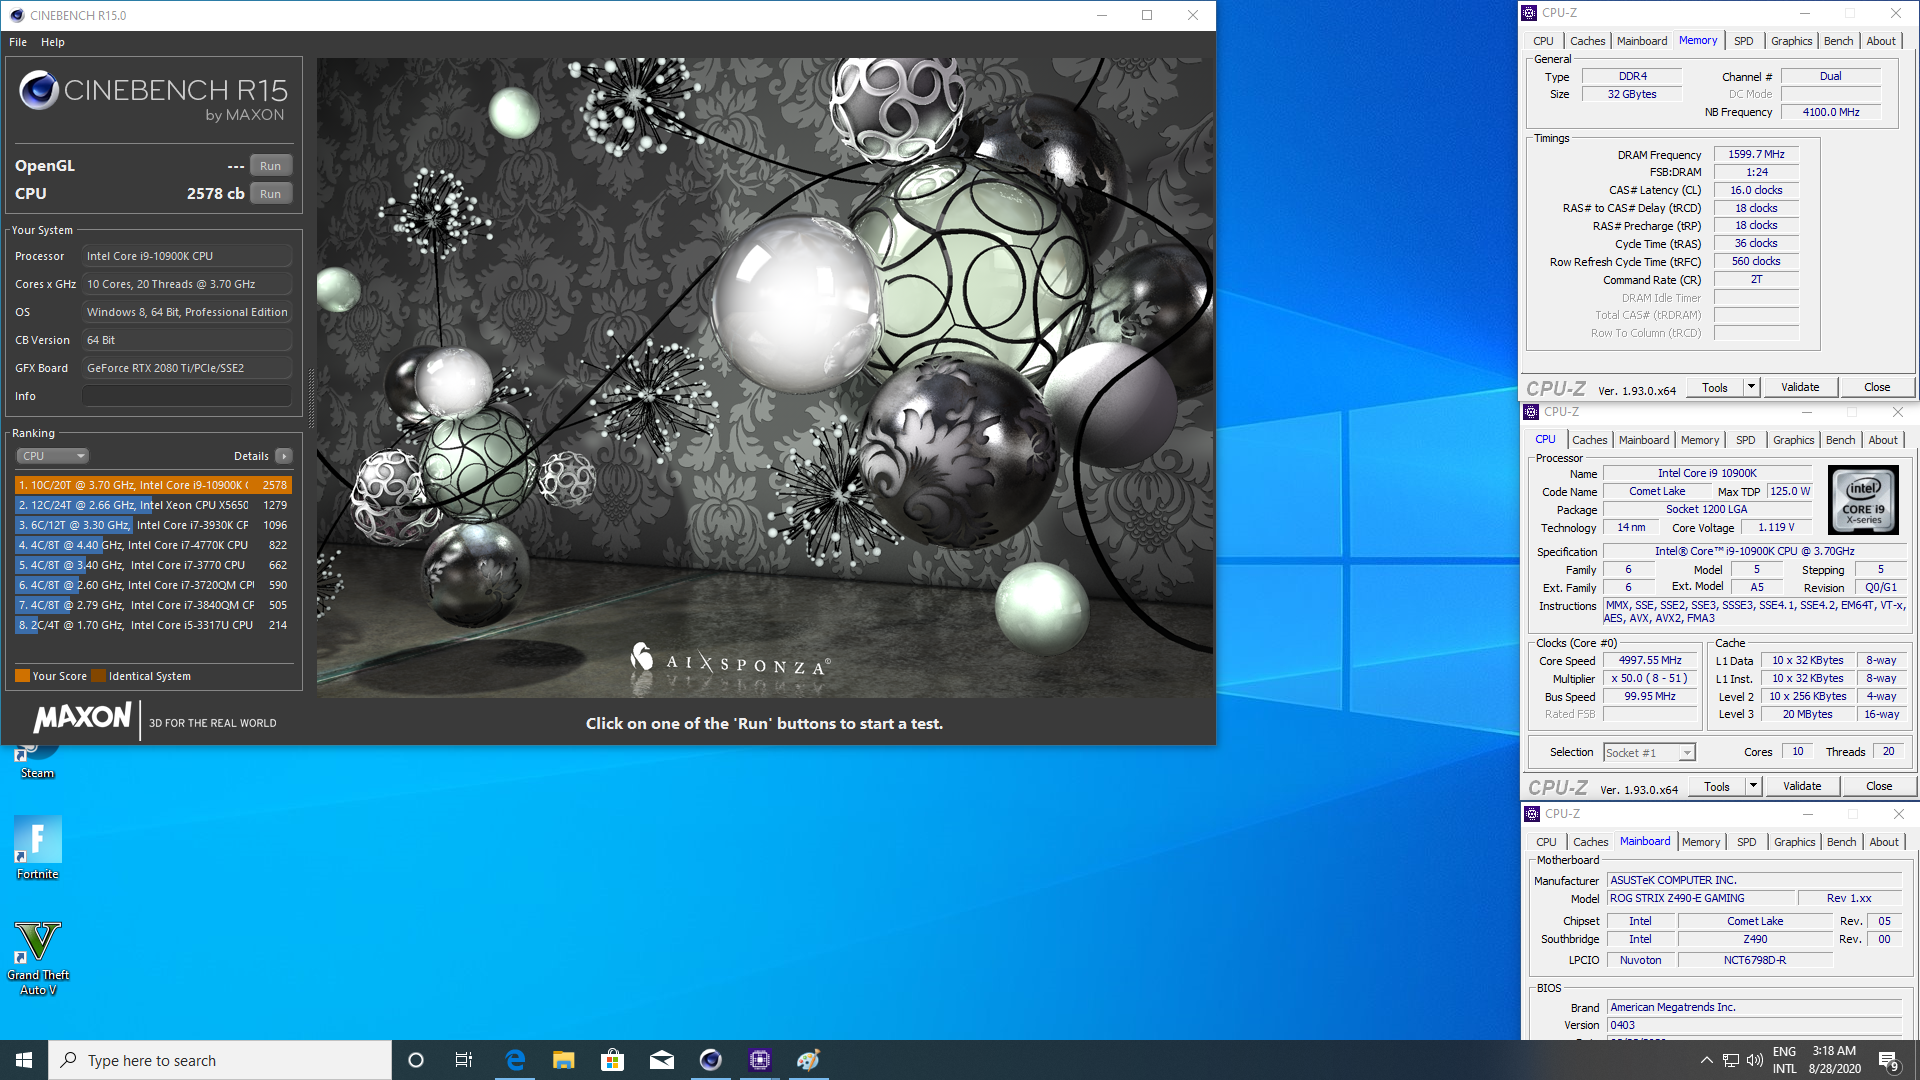This screenshot has height=1080, width=1920.
Task: Click the DRAM Frequency value 1599.7 MHz
Action: [x=1756, y=155]
